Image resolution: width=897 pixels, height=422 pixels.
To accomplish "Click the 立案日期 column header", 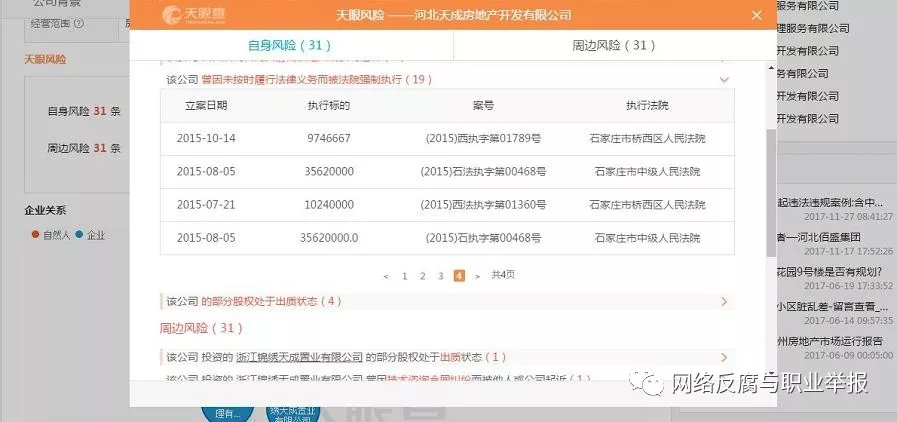I will 206,105.
